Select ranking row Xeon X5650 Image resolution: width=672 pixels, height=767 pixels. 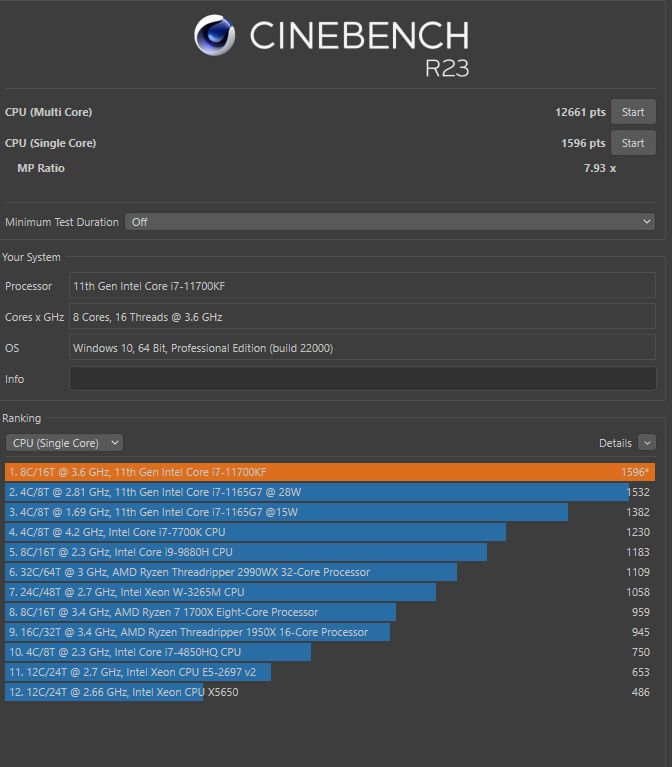pyautogui.click(x=330, y=692)
